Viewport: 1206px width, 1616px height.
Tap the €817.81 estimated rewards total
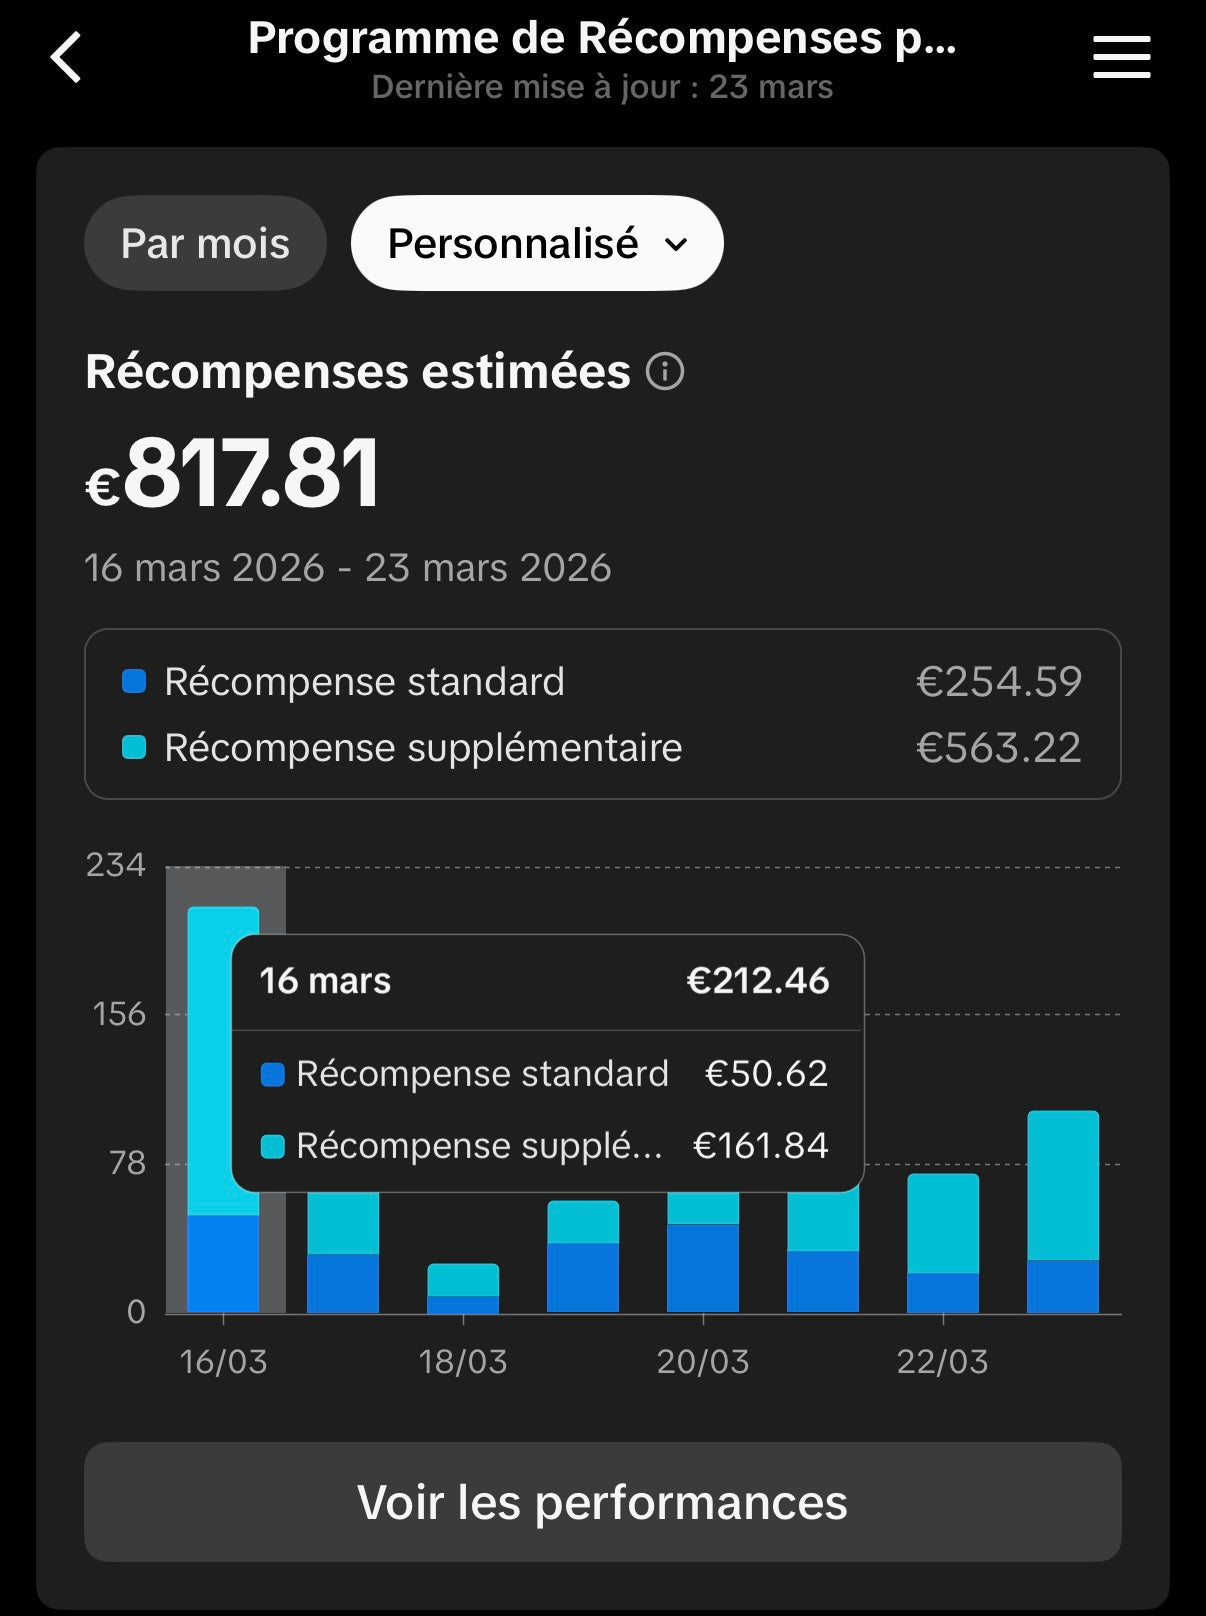232,474
